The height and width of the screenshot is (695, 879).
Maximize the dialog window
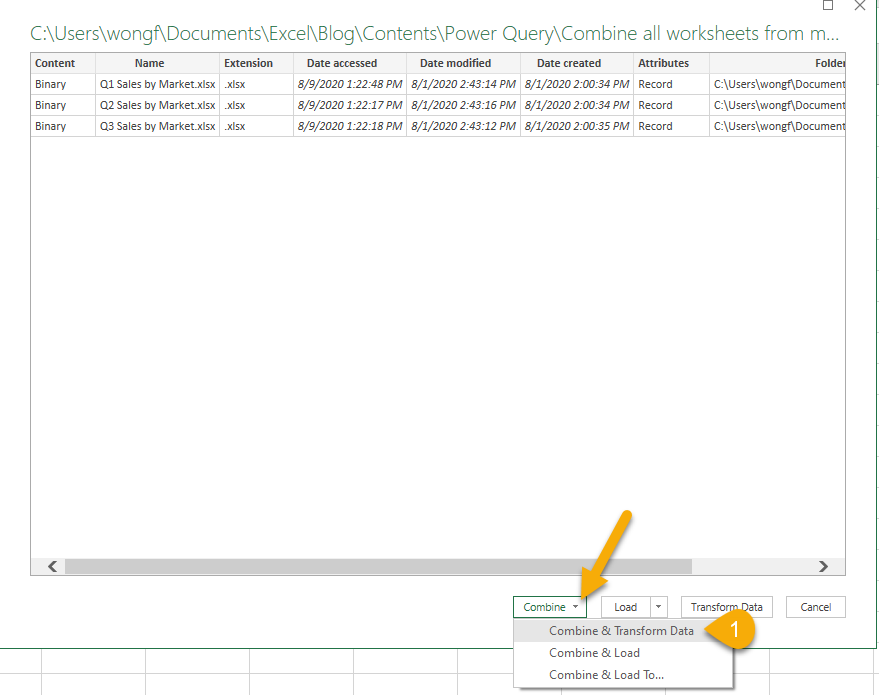[828, 5]
